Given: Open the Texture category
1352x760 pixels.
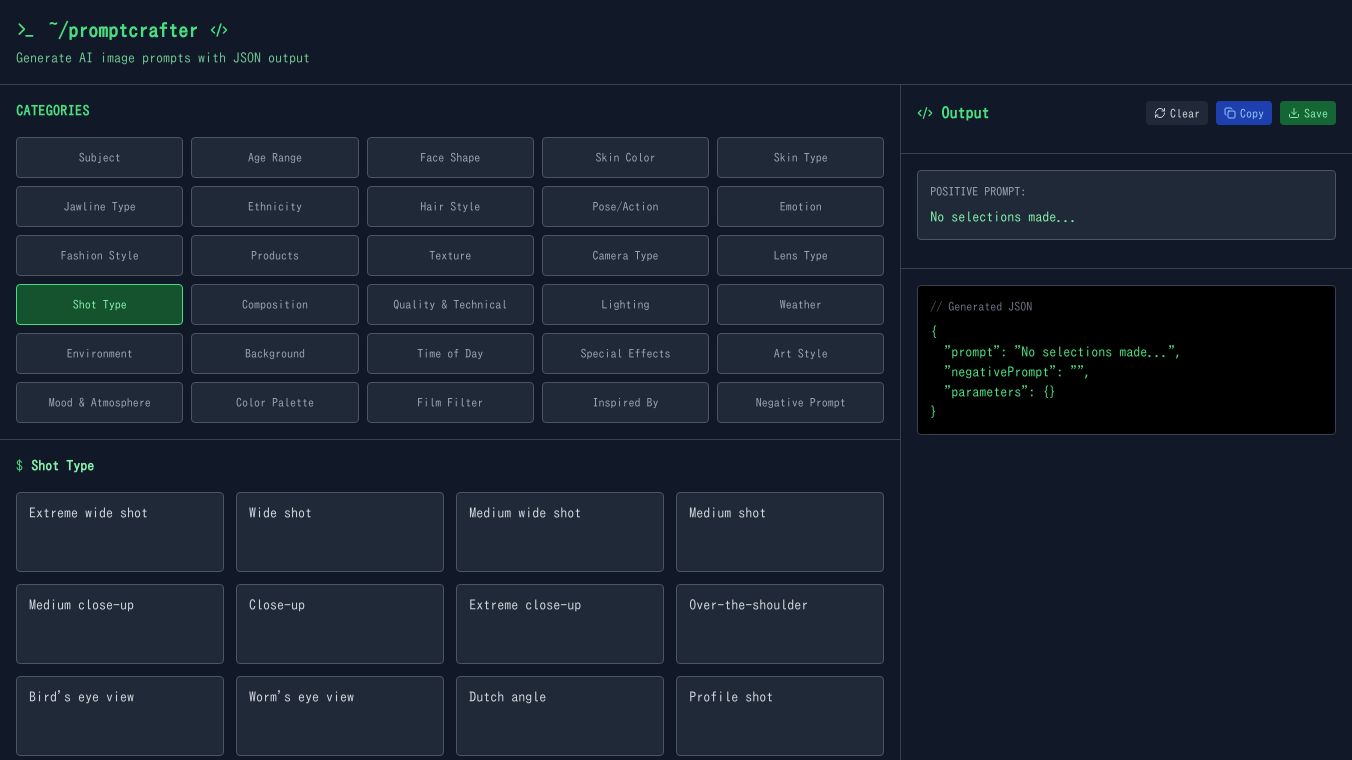Looking at the screenshot, I should point(450,255).
